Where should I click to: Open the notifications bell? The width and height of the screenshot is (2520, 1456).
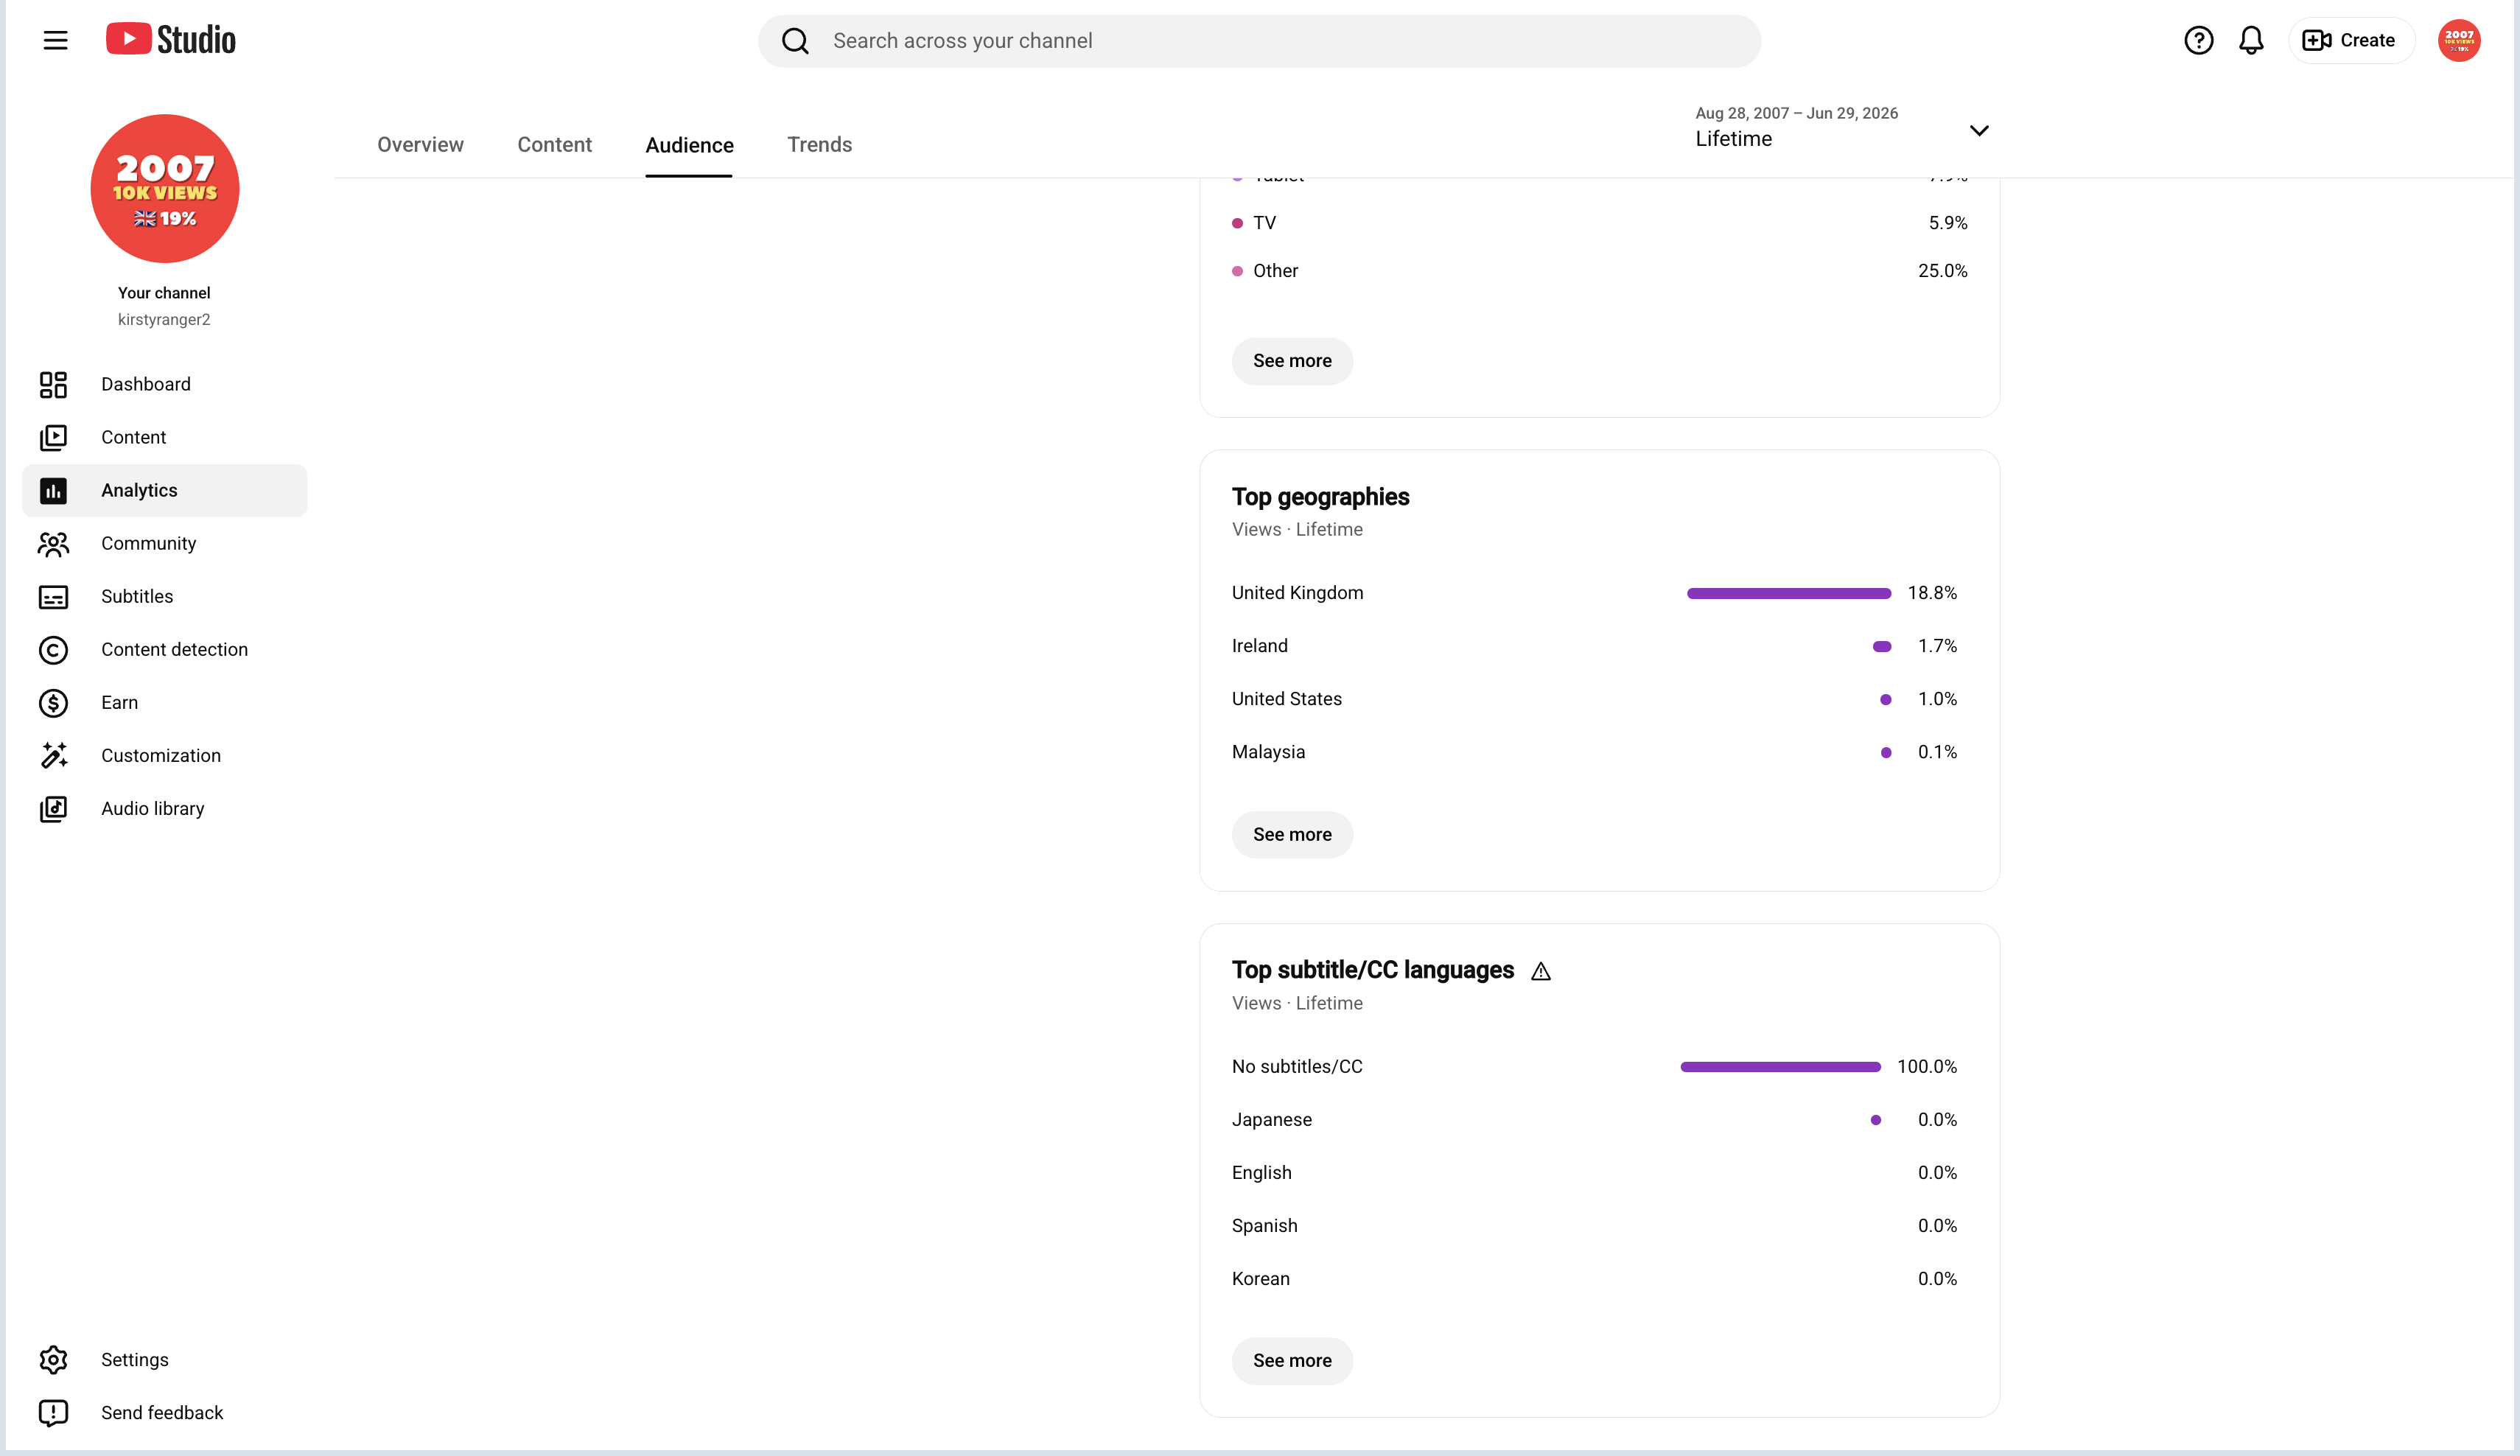(x=2251, y=40)
